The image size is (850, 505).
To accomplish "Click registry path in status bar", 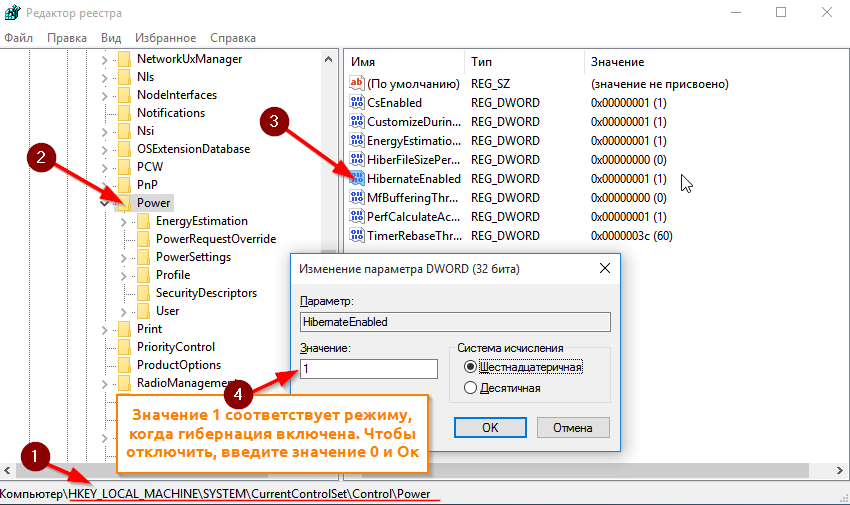I will [215, 494].
